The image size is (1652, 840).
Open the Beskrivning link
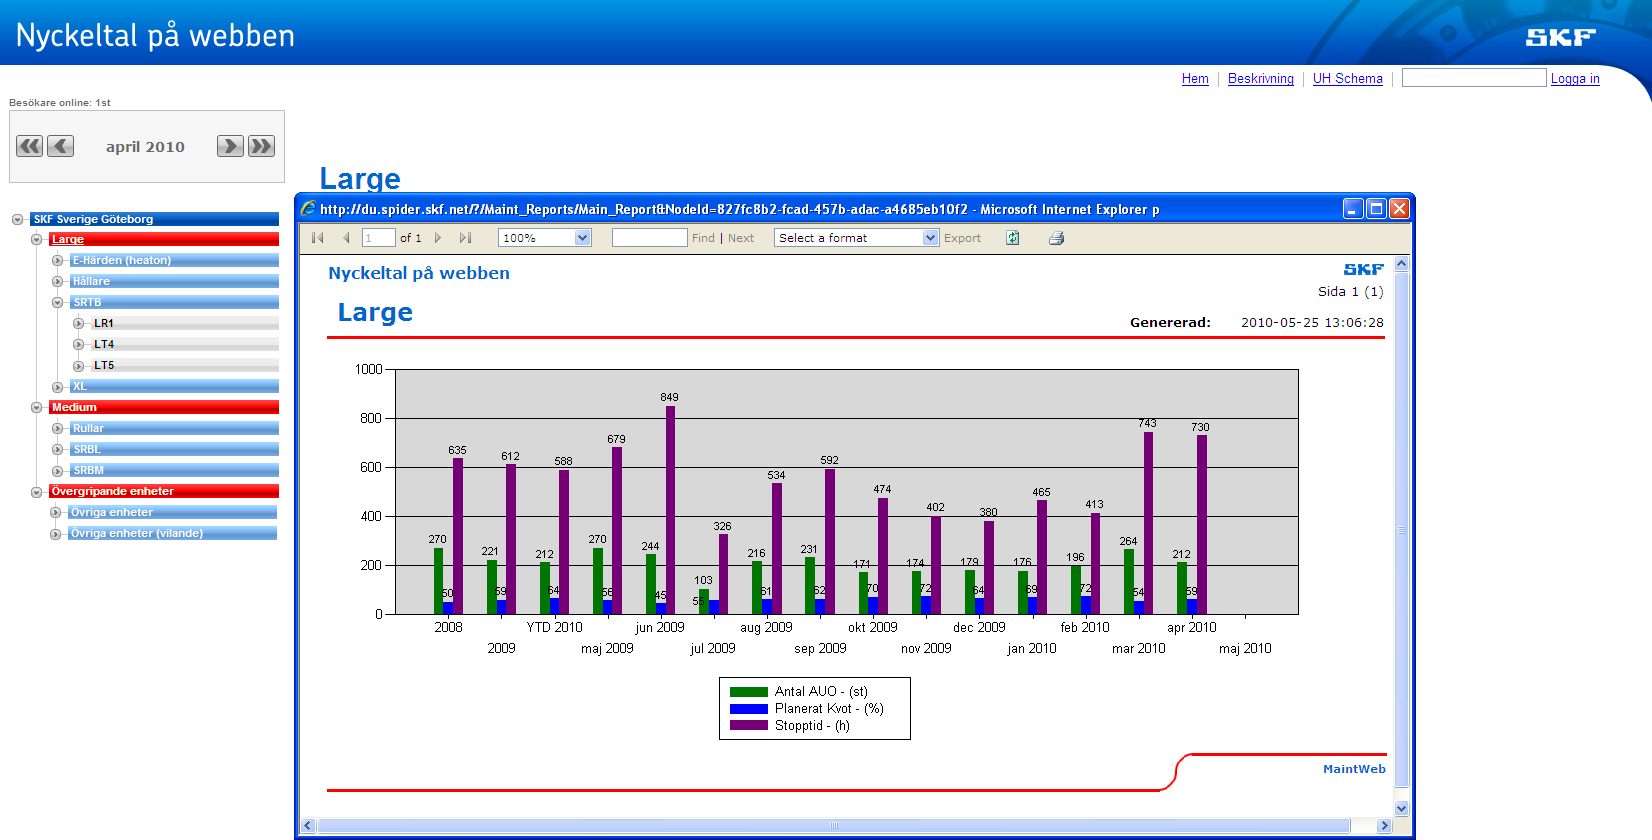point(1261,79)
